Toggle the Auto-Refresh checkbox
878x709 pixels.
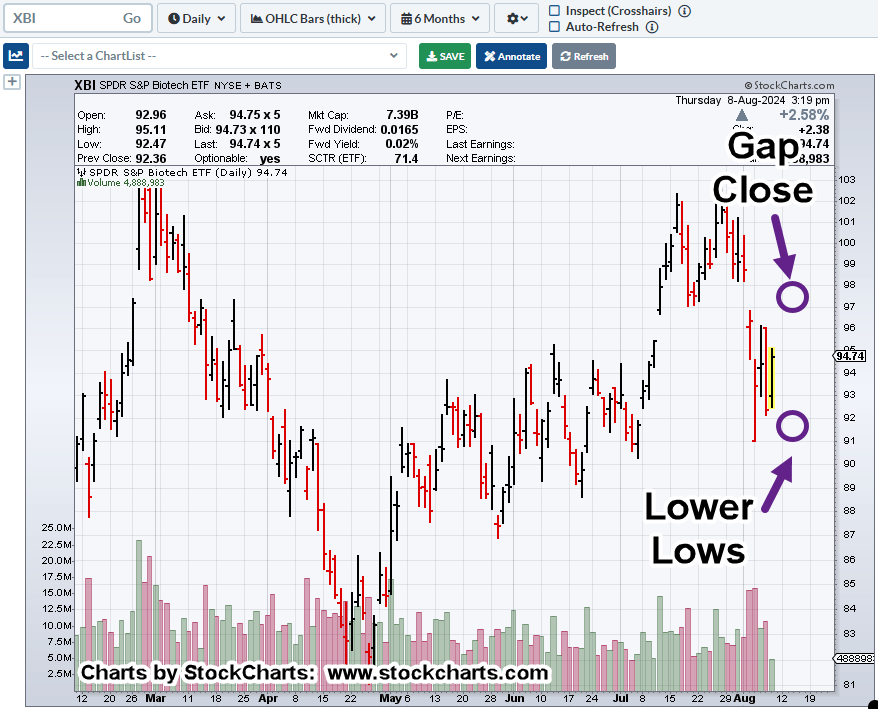pos(555,27)
